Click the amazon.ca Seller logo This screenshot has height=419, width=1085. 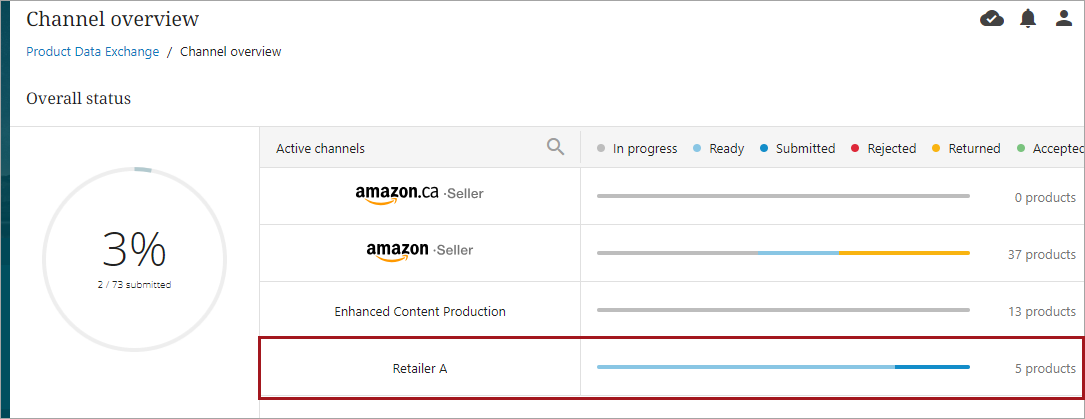(419, 195)
